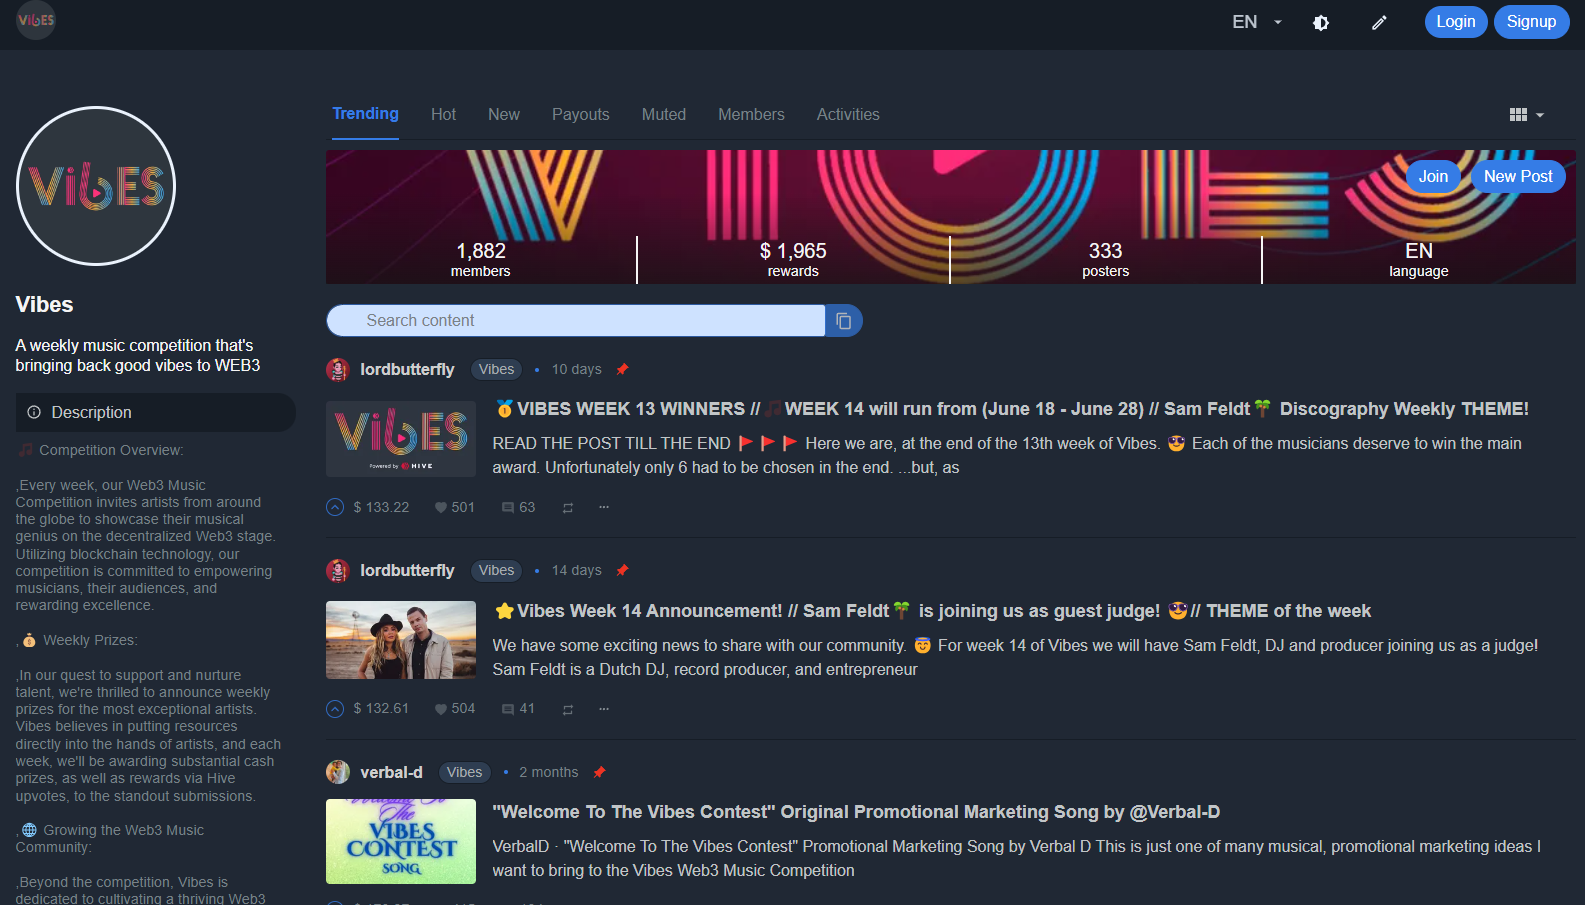Open Vibes Contest Song thumbnail
1585x905 pixels.
tap(401, 841)
